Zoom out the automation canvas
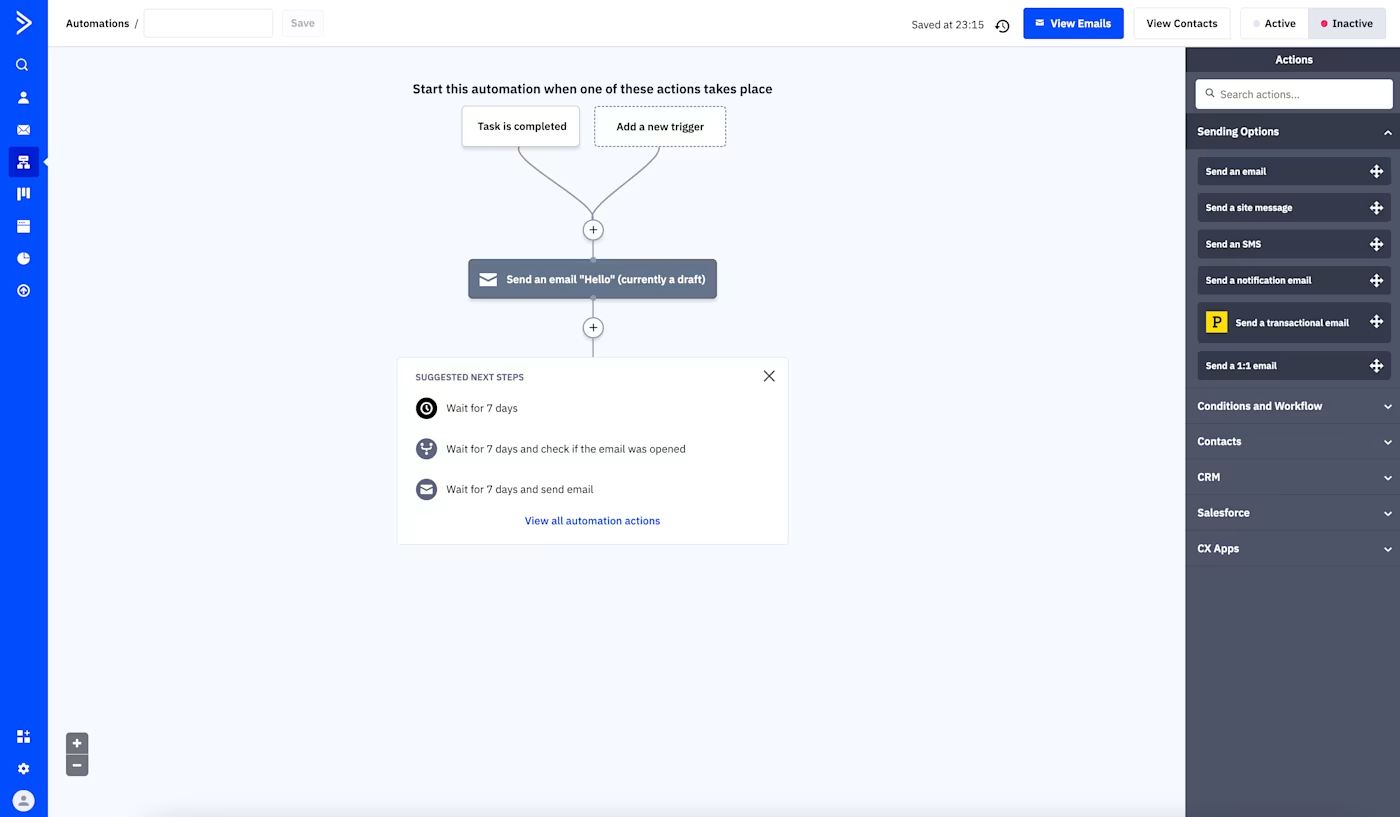1400x817 pixels. 77,765
